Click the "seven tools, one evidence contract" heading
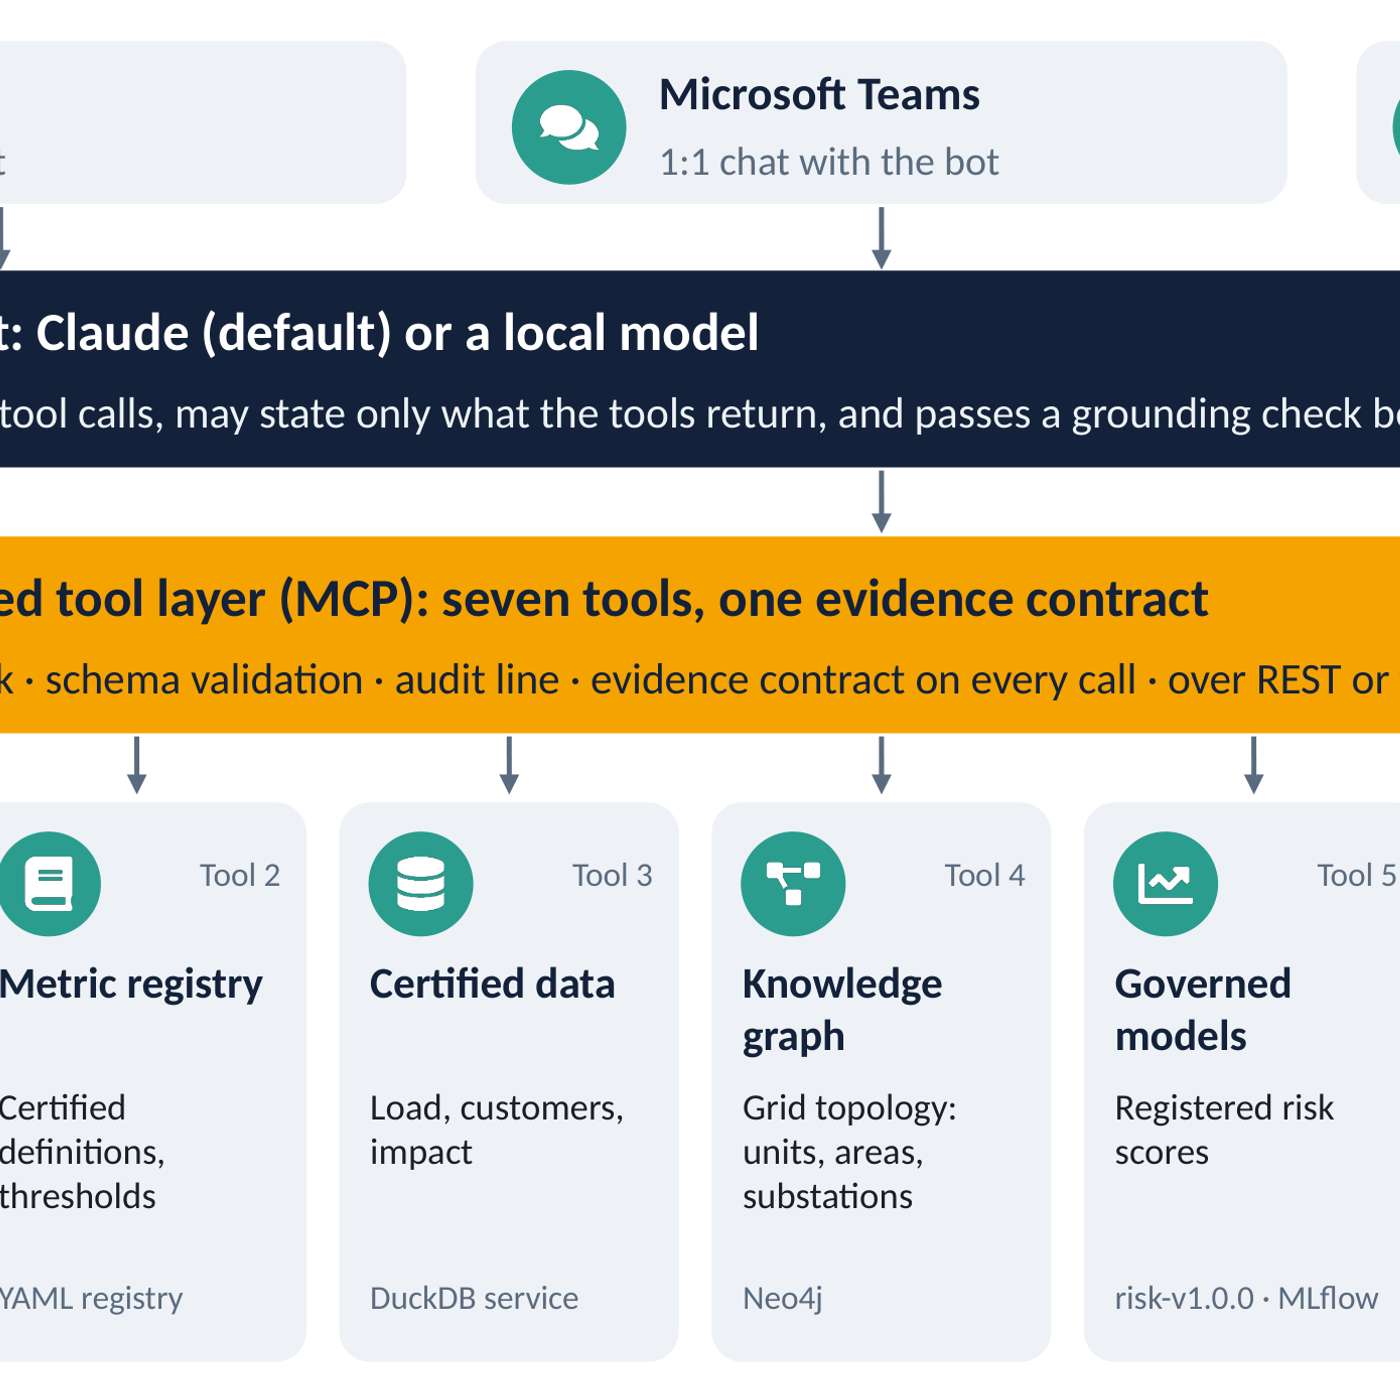This screenshot has height=1400, width=1400. (x=825, y=599)
